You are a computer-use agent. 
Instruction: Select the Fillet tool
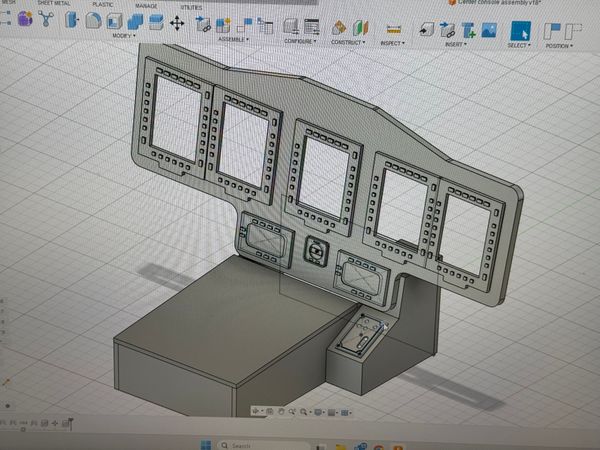click(93, 20)
